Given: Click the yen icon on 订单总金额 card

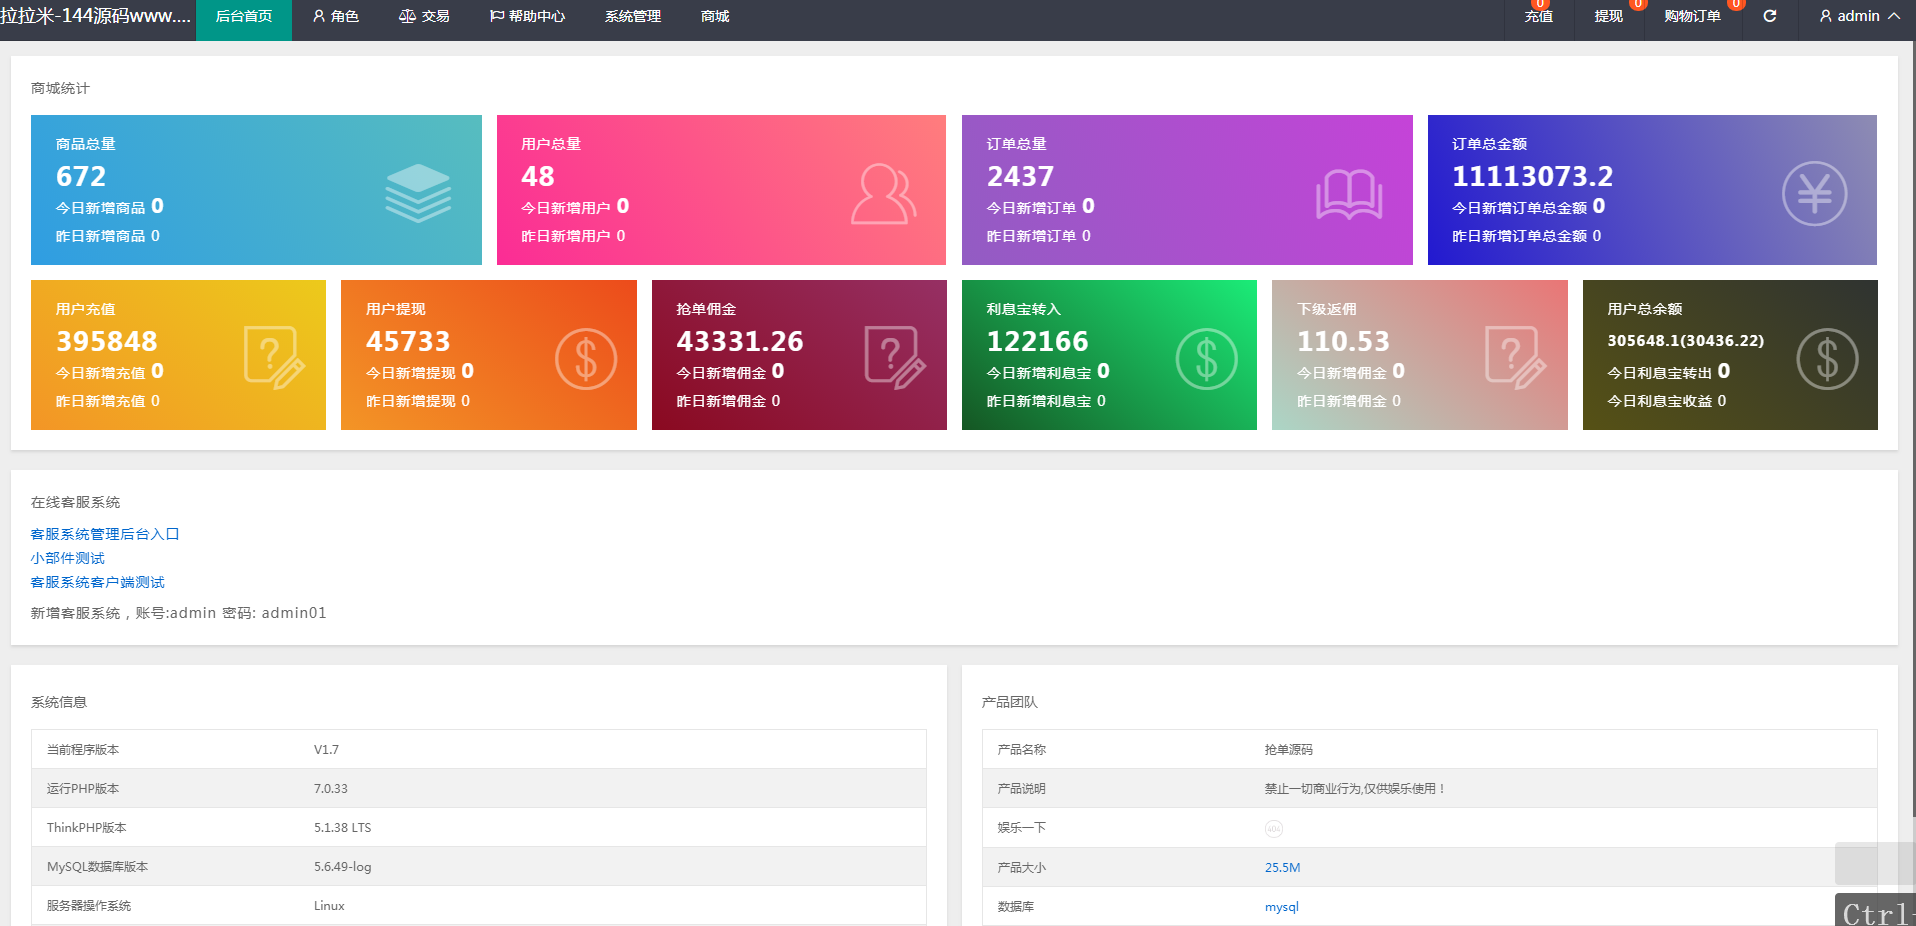Looking at the screenshot, I should pos(1813,193).
